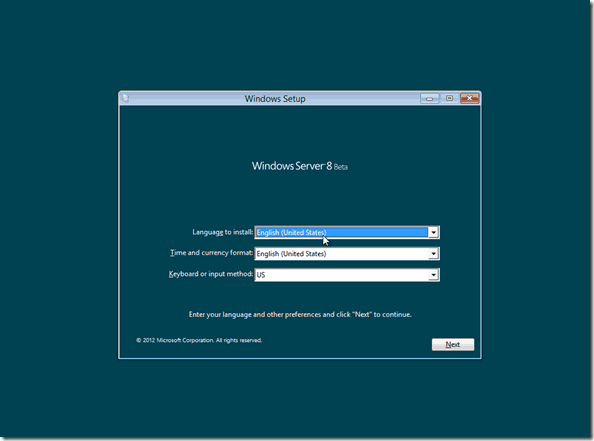Click the "Time and currency format" label
The height and width of the screenshot is (441, 594).
[211, 253]
